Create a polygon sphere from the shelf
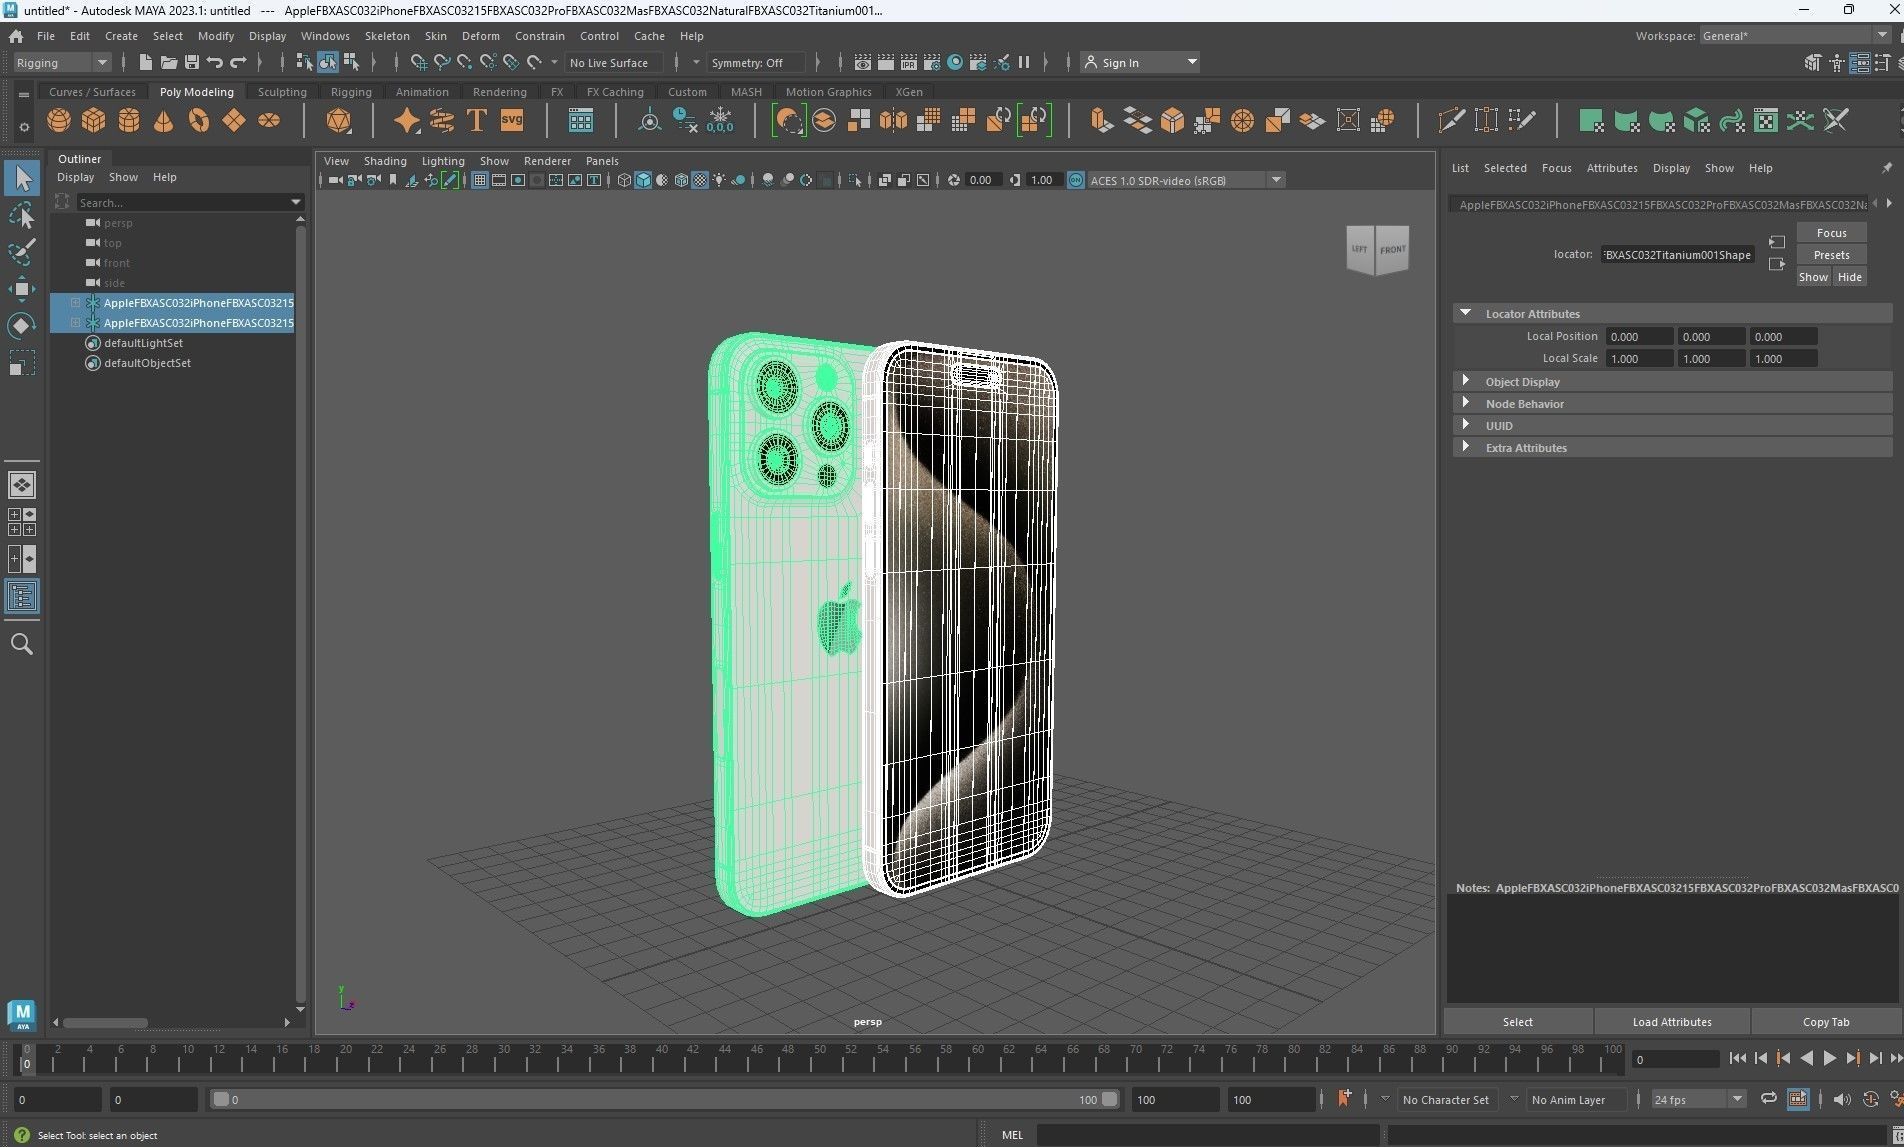 click(x=59, y=121)
